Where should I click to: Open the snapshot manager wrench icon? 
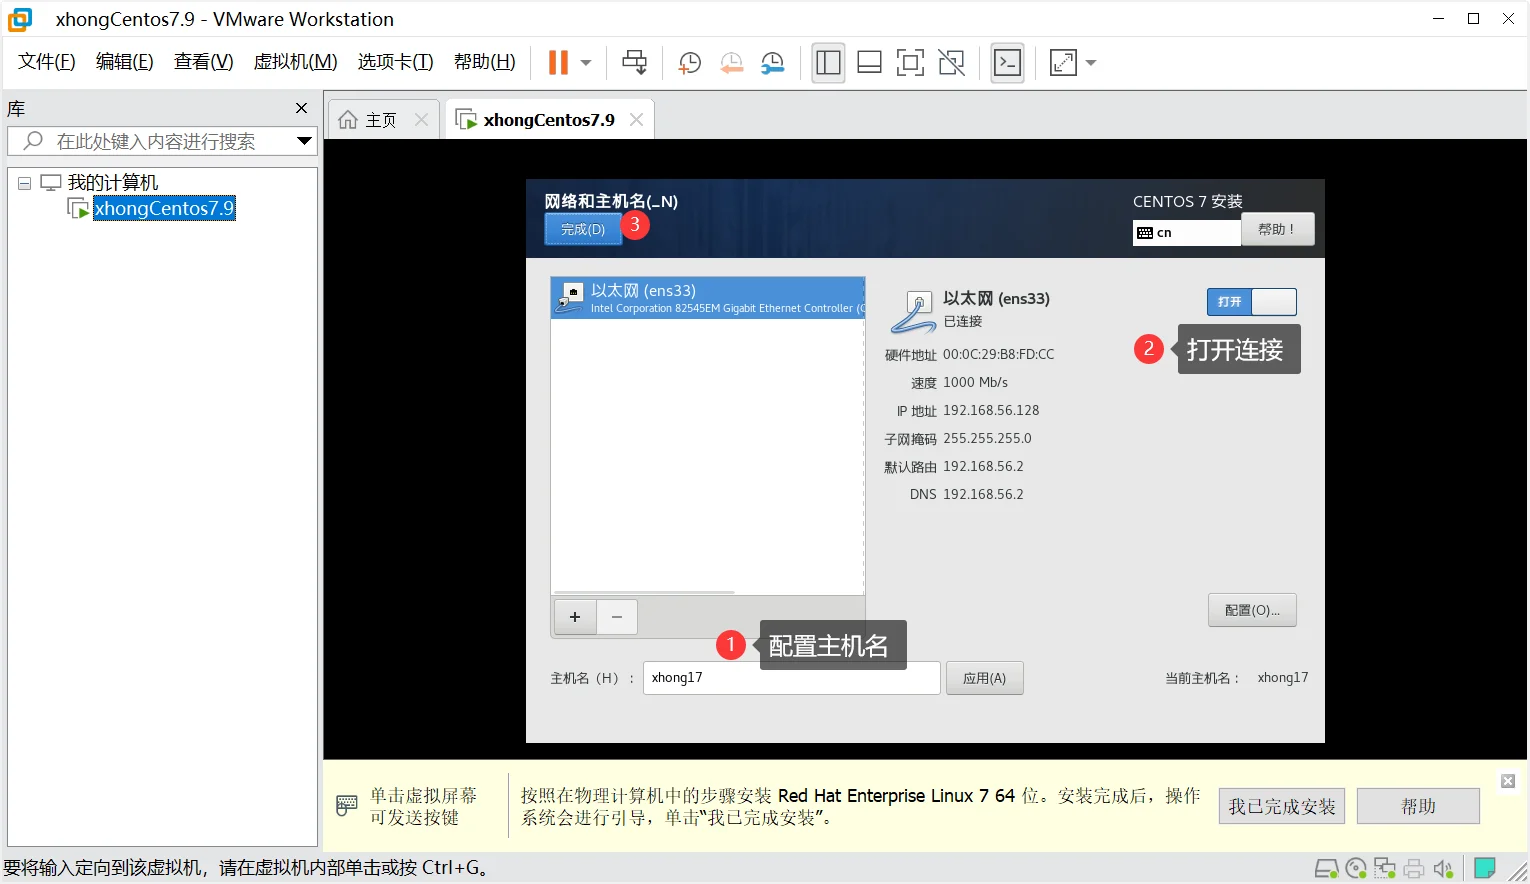click(772, 63)
